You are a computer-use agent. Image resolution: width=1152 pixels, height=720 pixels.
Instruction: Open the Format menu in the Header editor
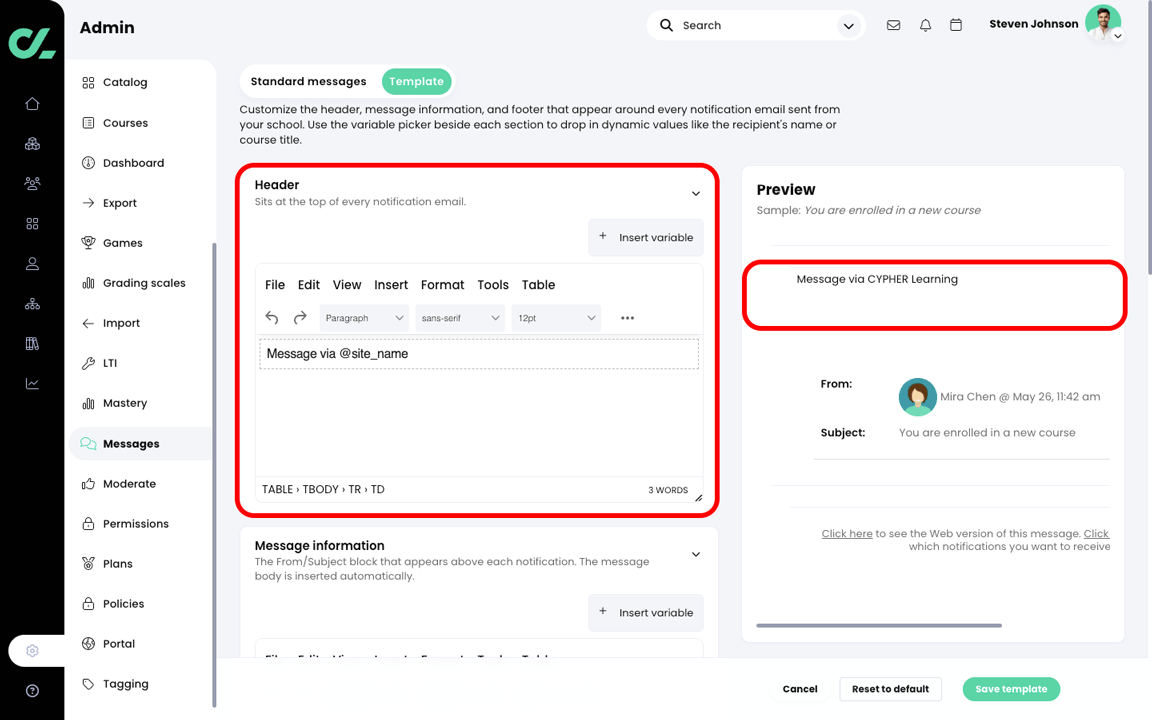442,285
